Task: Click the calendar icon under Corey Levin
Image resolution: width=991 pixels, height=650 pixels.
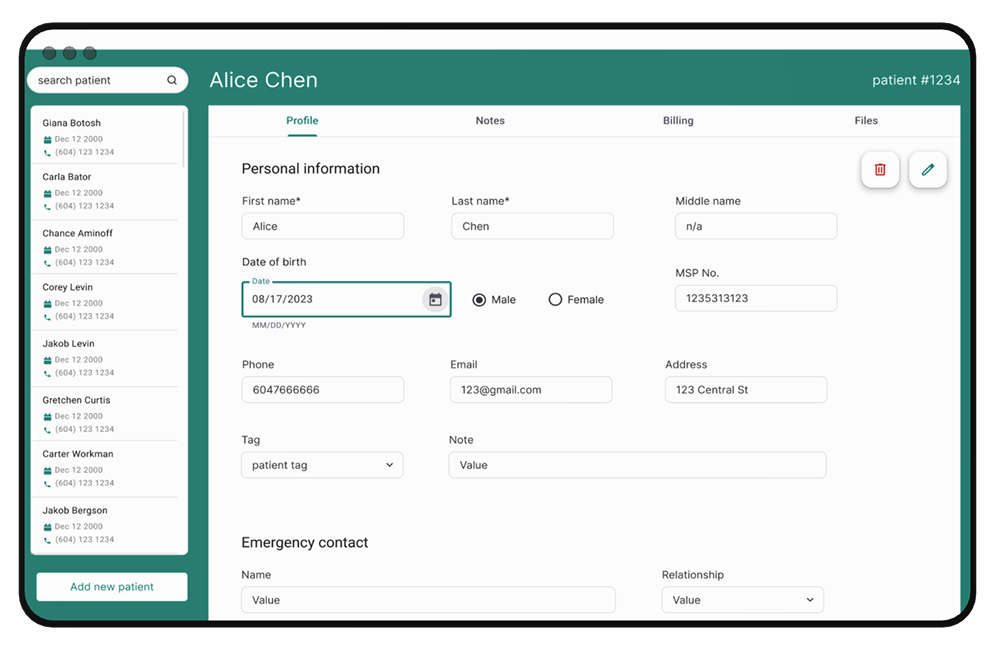Action: tap(47, 304)
